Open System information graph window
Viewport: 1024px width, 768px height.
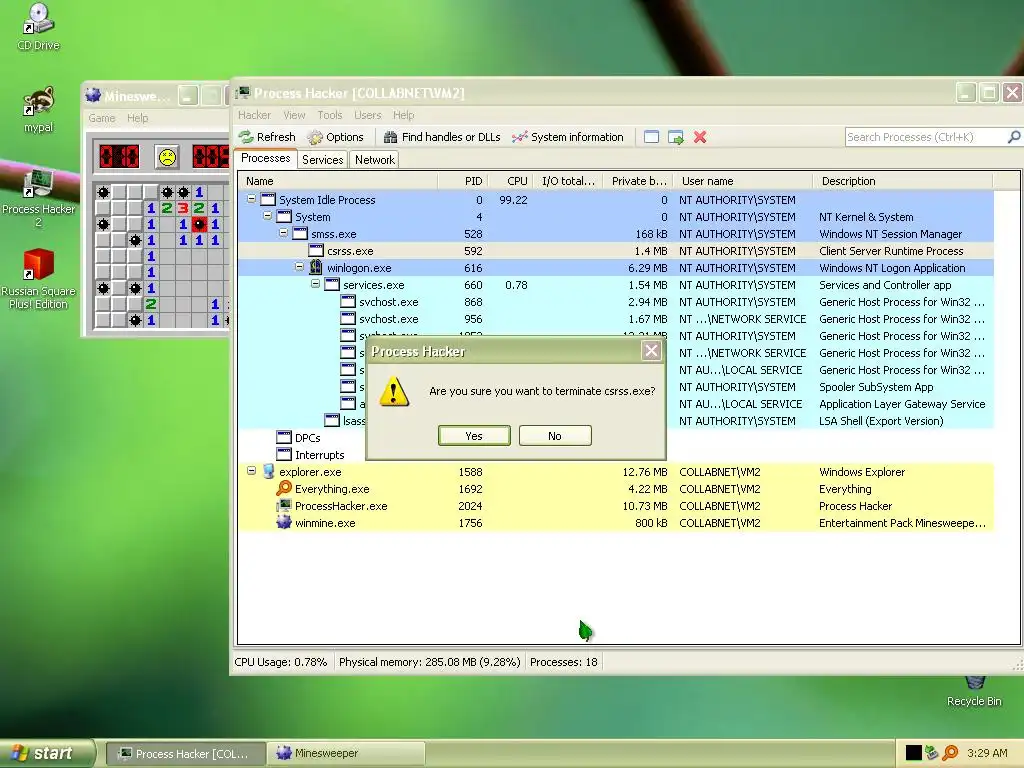coord(568,137)
